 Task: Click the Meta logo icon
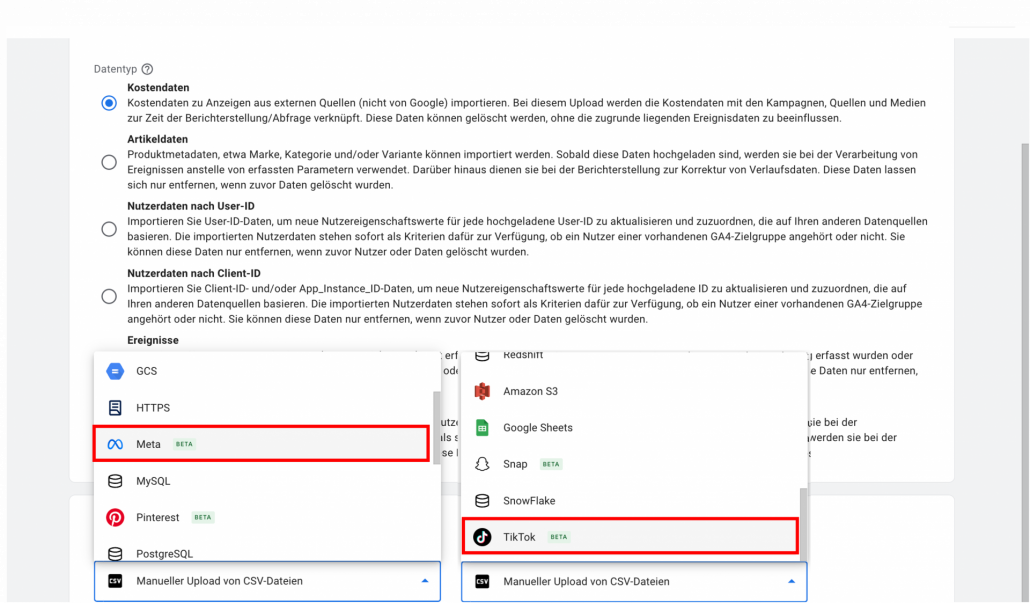coord(114,444)
